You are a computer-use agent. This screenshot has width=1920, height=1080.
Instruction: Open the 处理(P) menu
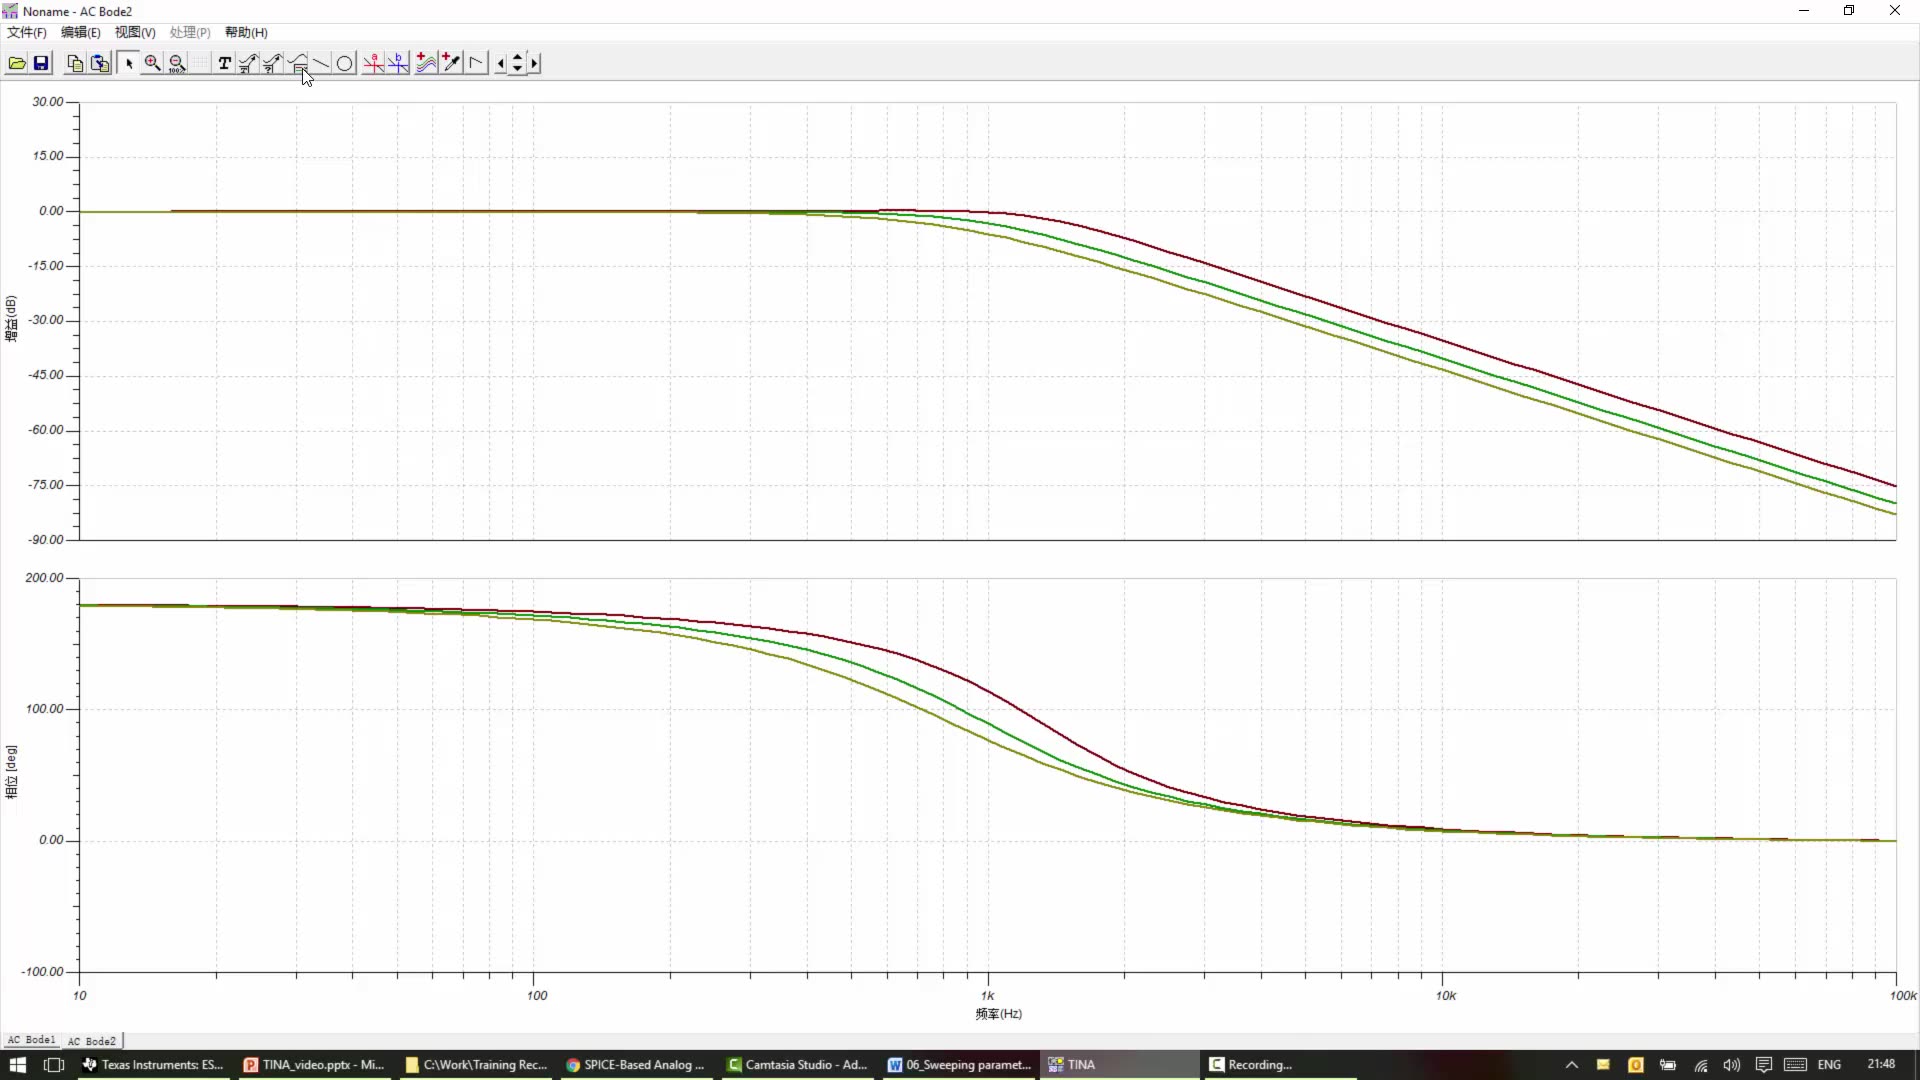pos(190,32)
